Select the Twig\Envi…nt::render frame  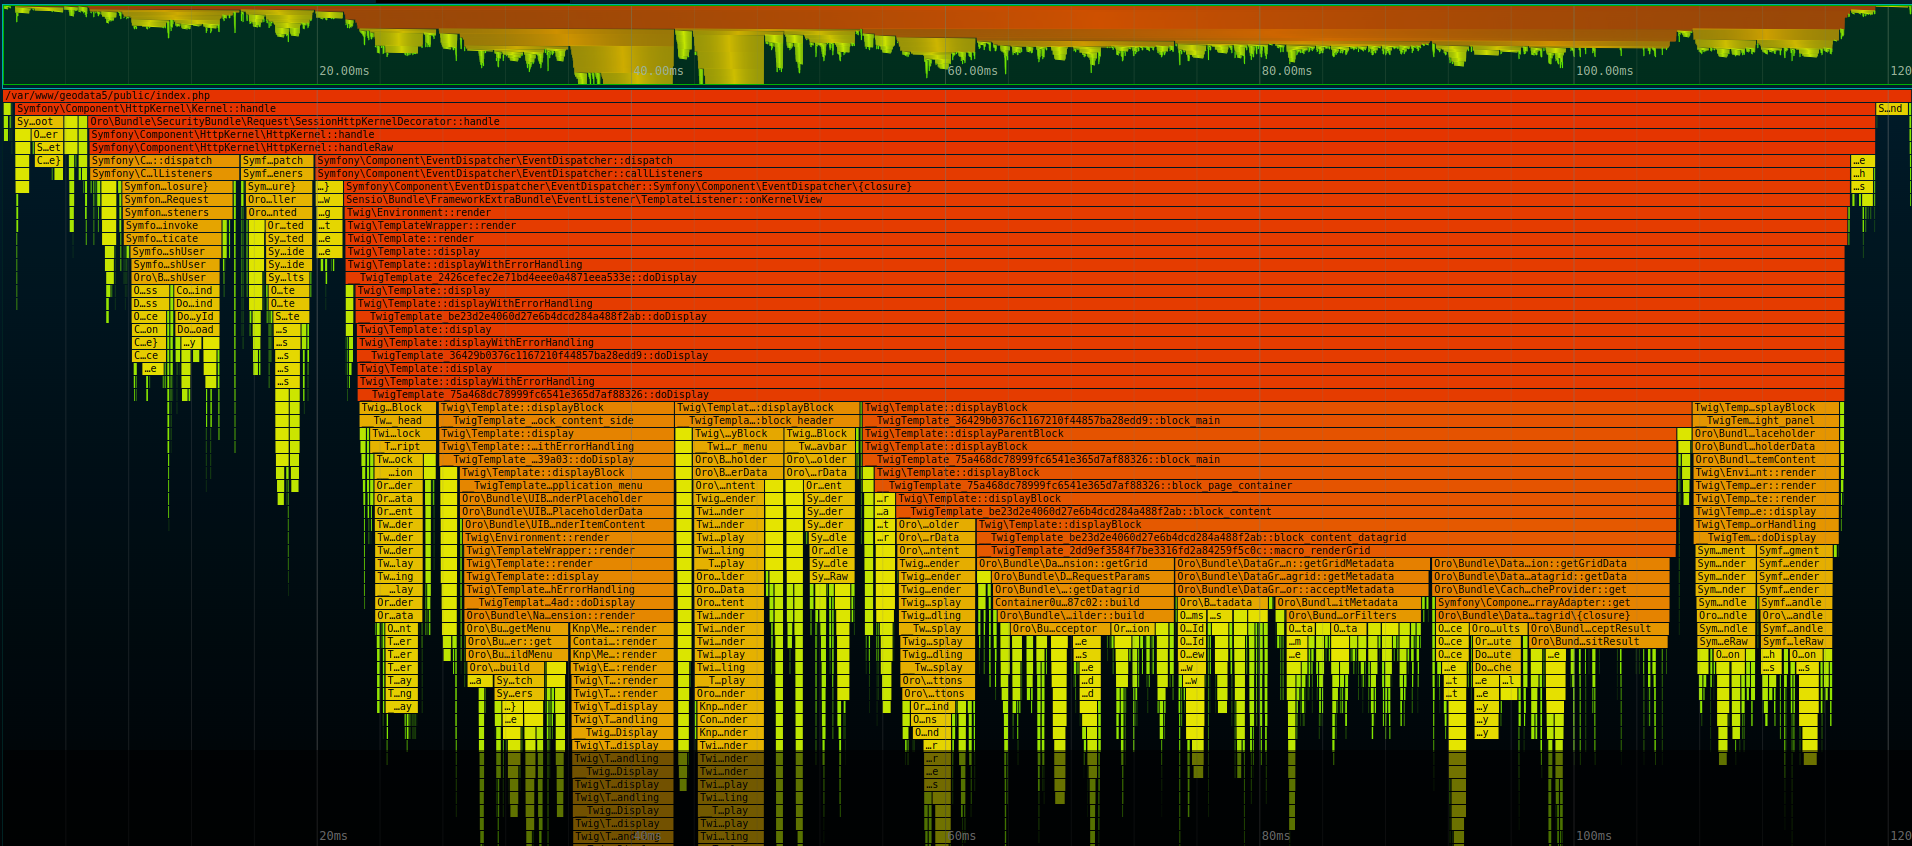coord(1766,473)
